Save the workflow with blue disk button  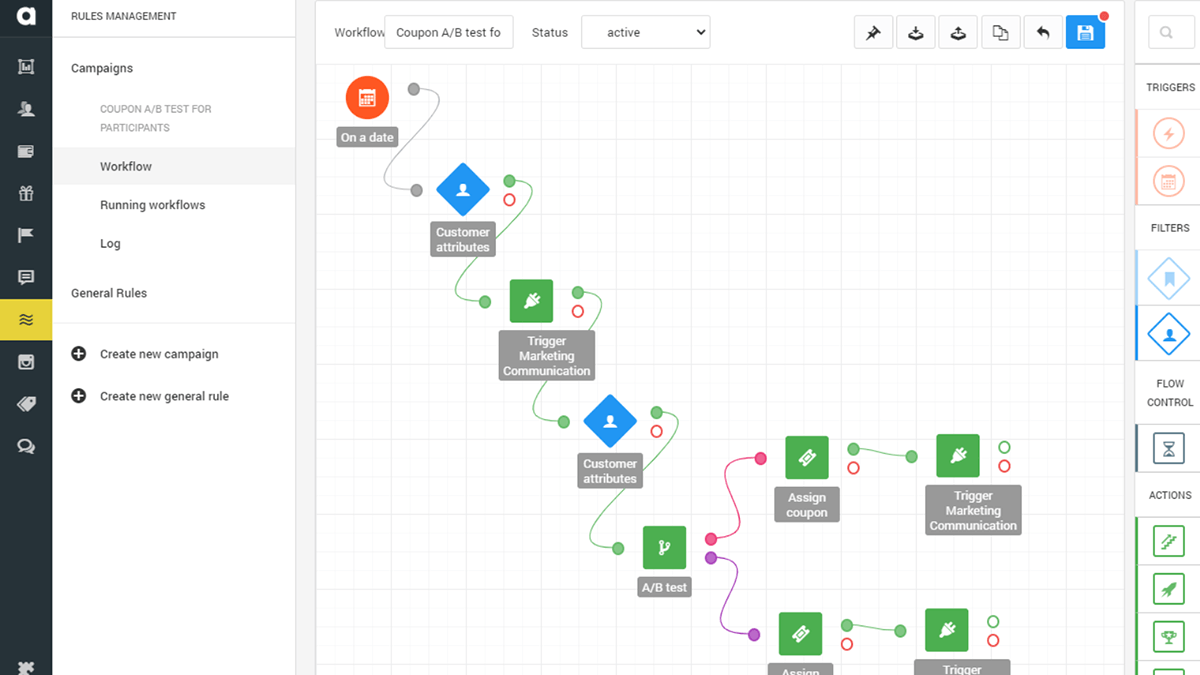coord(1085,32)
